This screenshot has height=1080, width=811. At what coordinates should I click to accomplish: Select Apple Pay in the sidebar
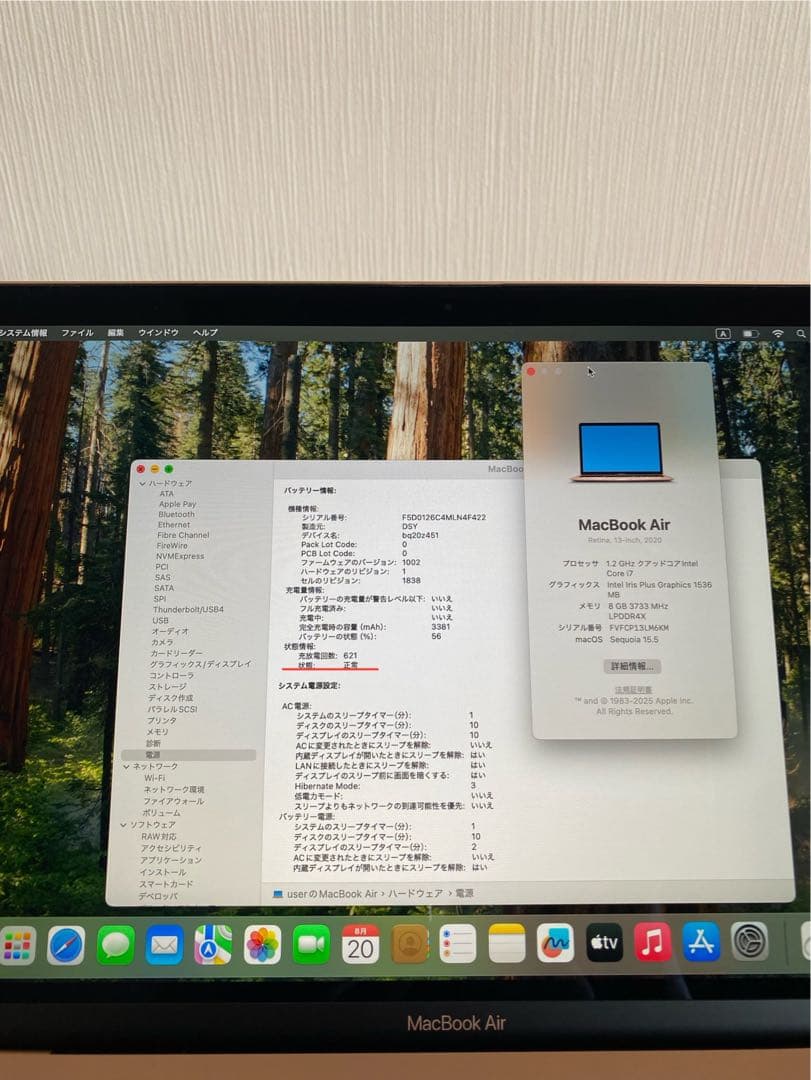click(x=177, y=503)
